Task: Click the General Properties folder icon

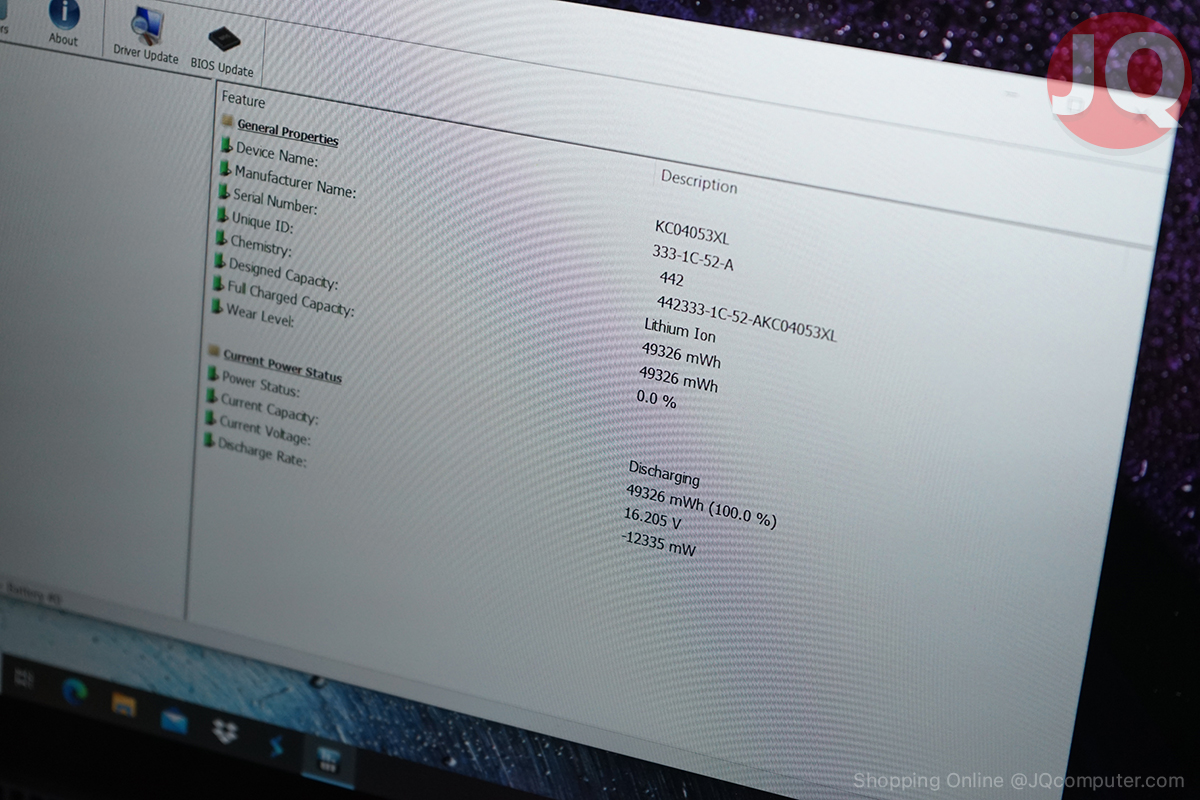Action: click(228, 121)
